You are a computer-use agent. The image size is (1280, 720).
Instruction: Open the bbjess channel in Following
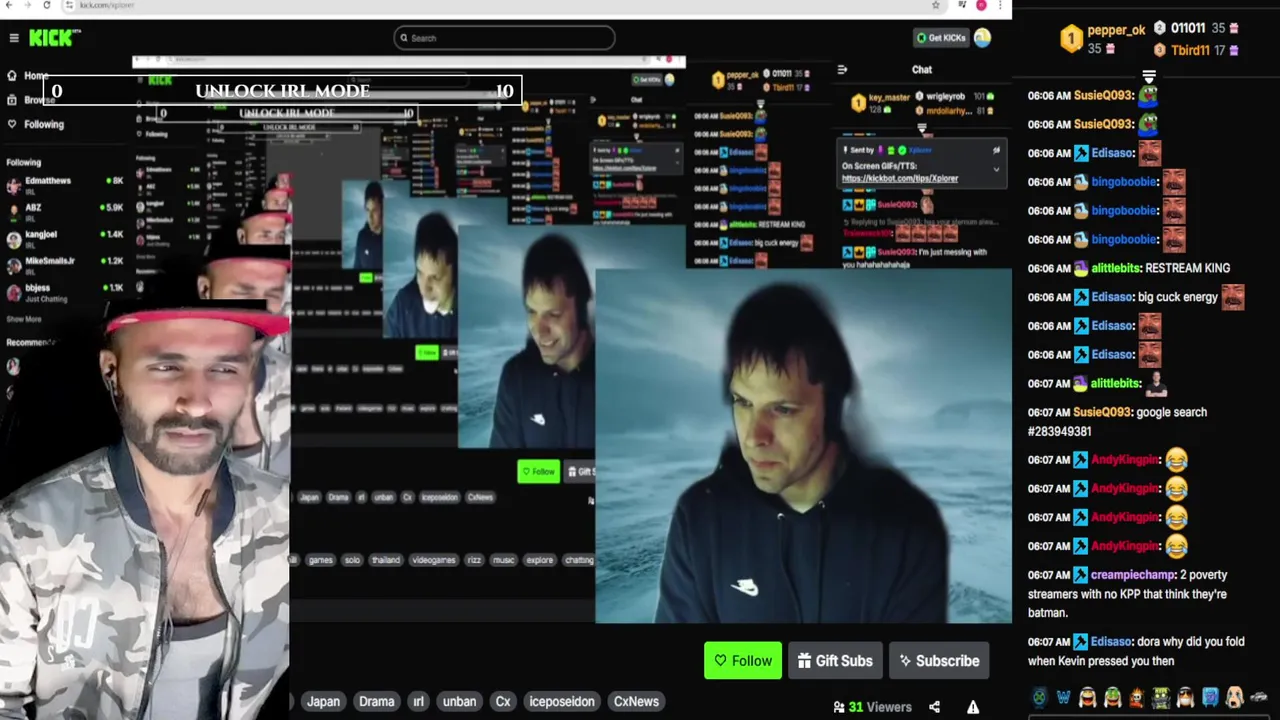pos(65,292)
